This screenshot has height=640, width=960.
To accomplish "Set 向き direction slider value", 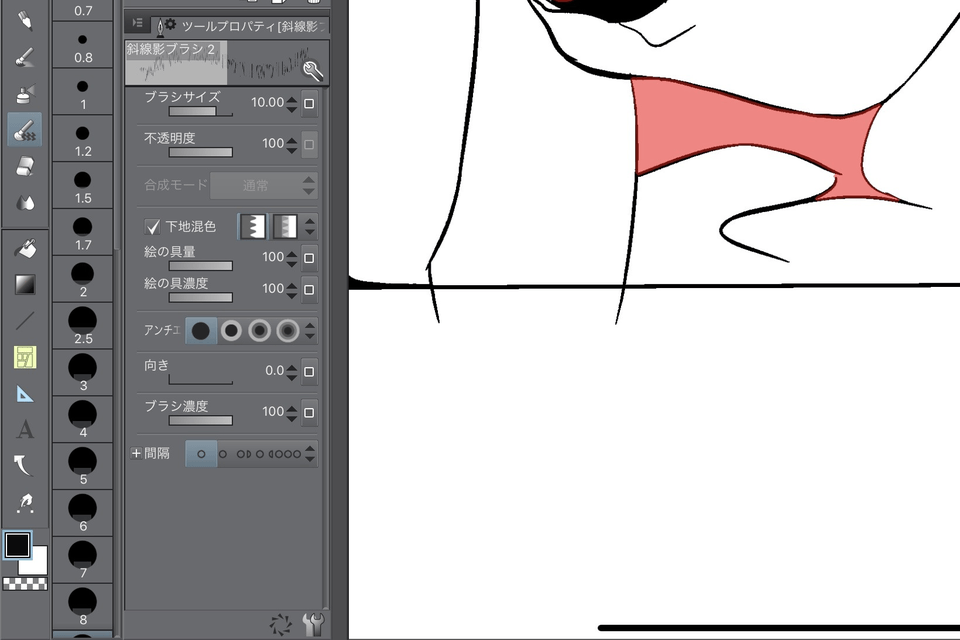I will click(201, 380).
